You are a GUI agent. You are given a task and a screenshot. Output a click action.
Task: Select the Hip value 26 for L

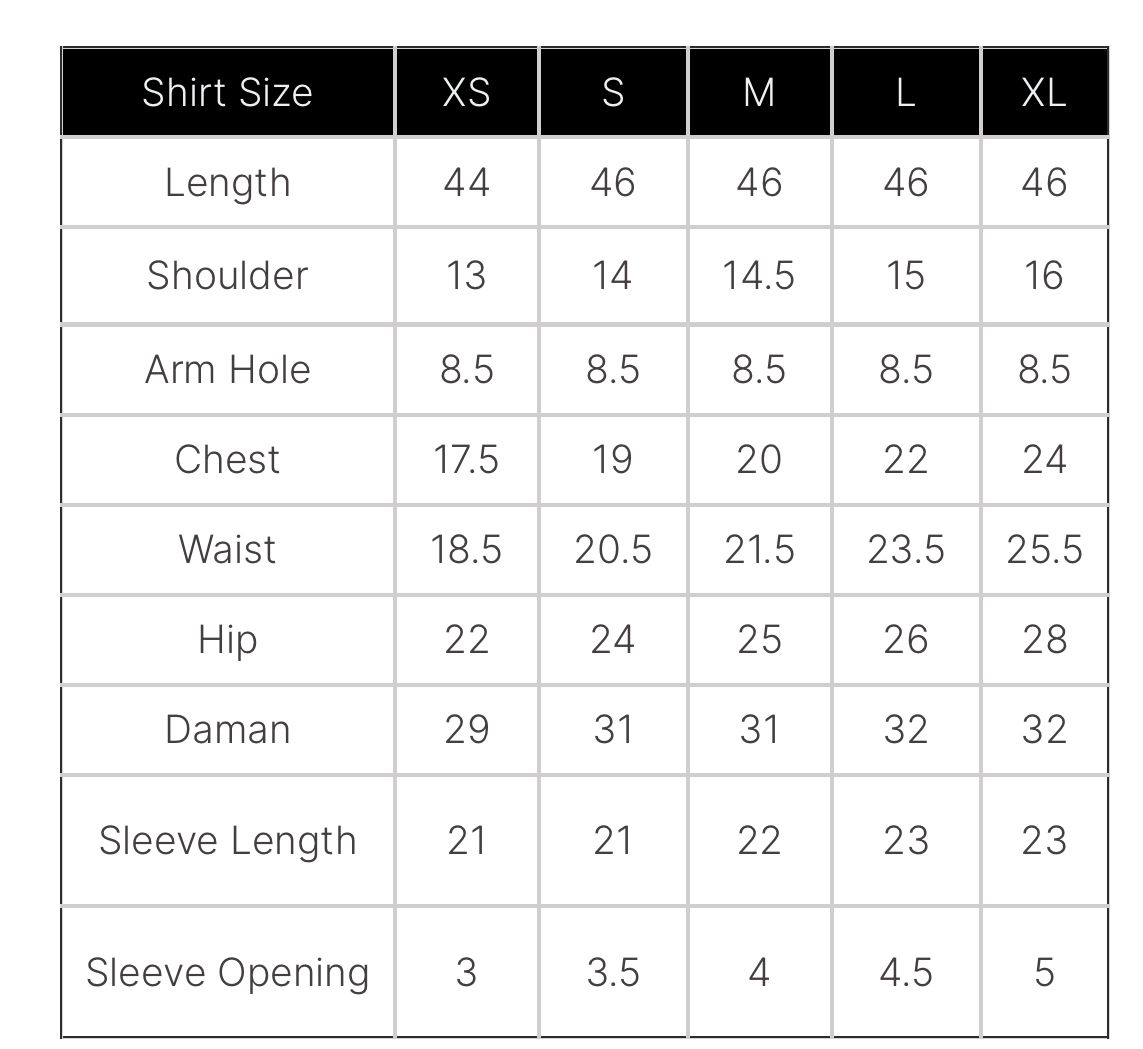click(x=905, y=639)
